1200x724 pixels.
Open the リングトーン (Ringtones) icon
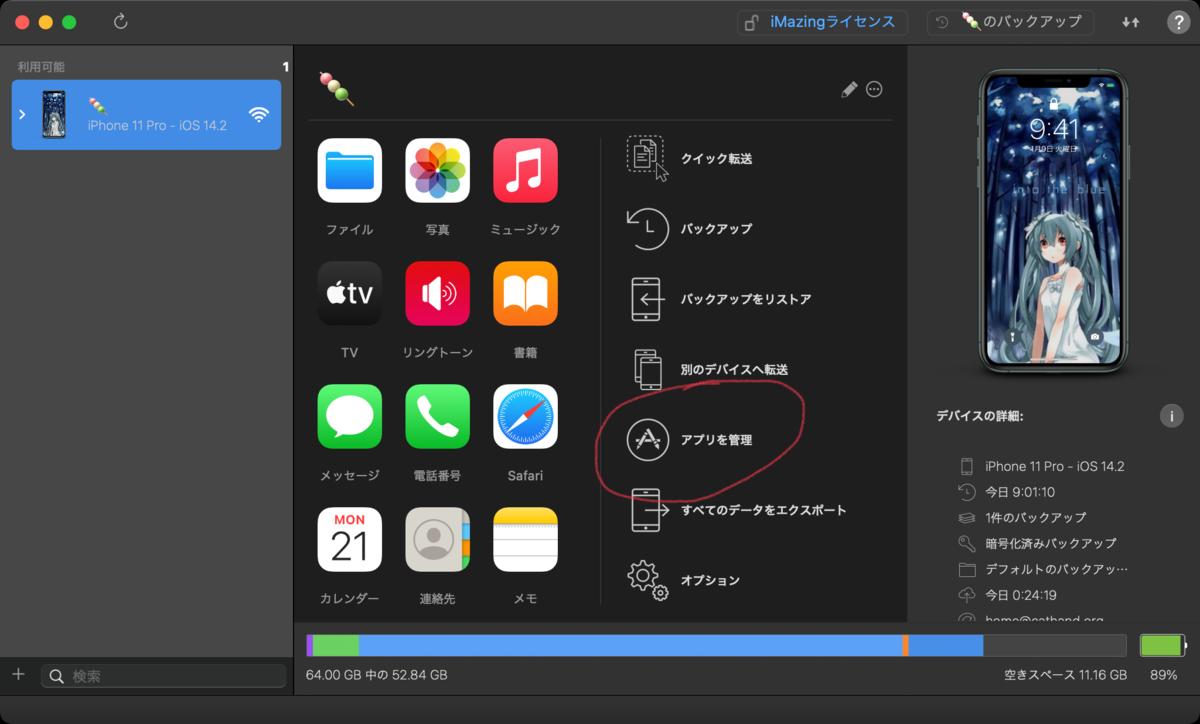click(x=437, y=293)
